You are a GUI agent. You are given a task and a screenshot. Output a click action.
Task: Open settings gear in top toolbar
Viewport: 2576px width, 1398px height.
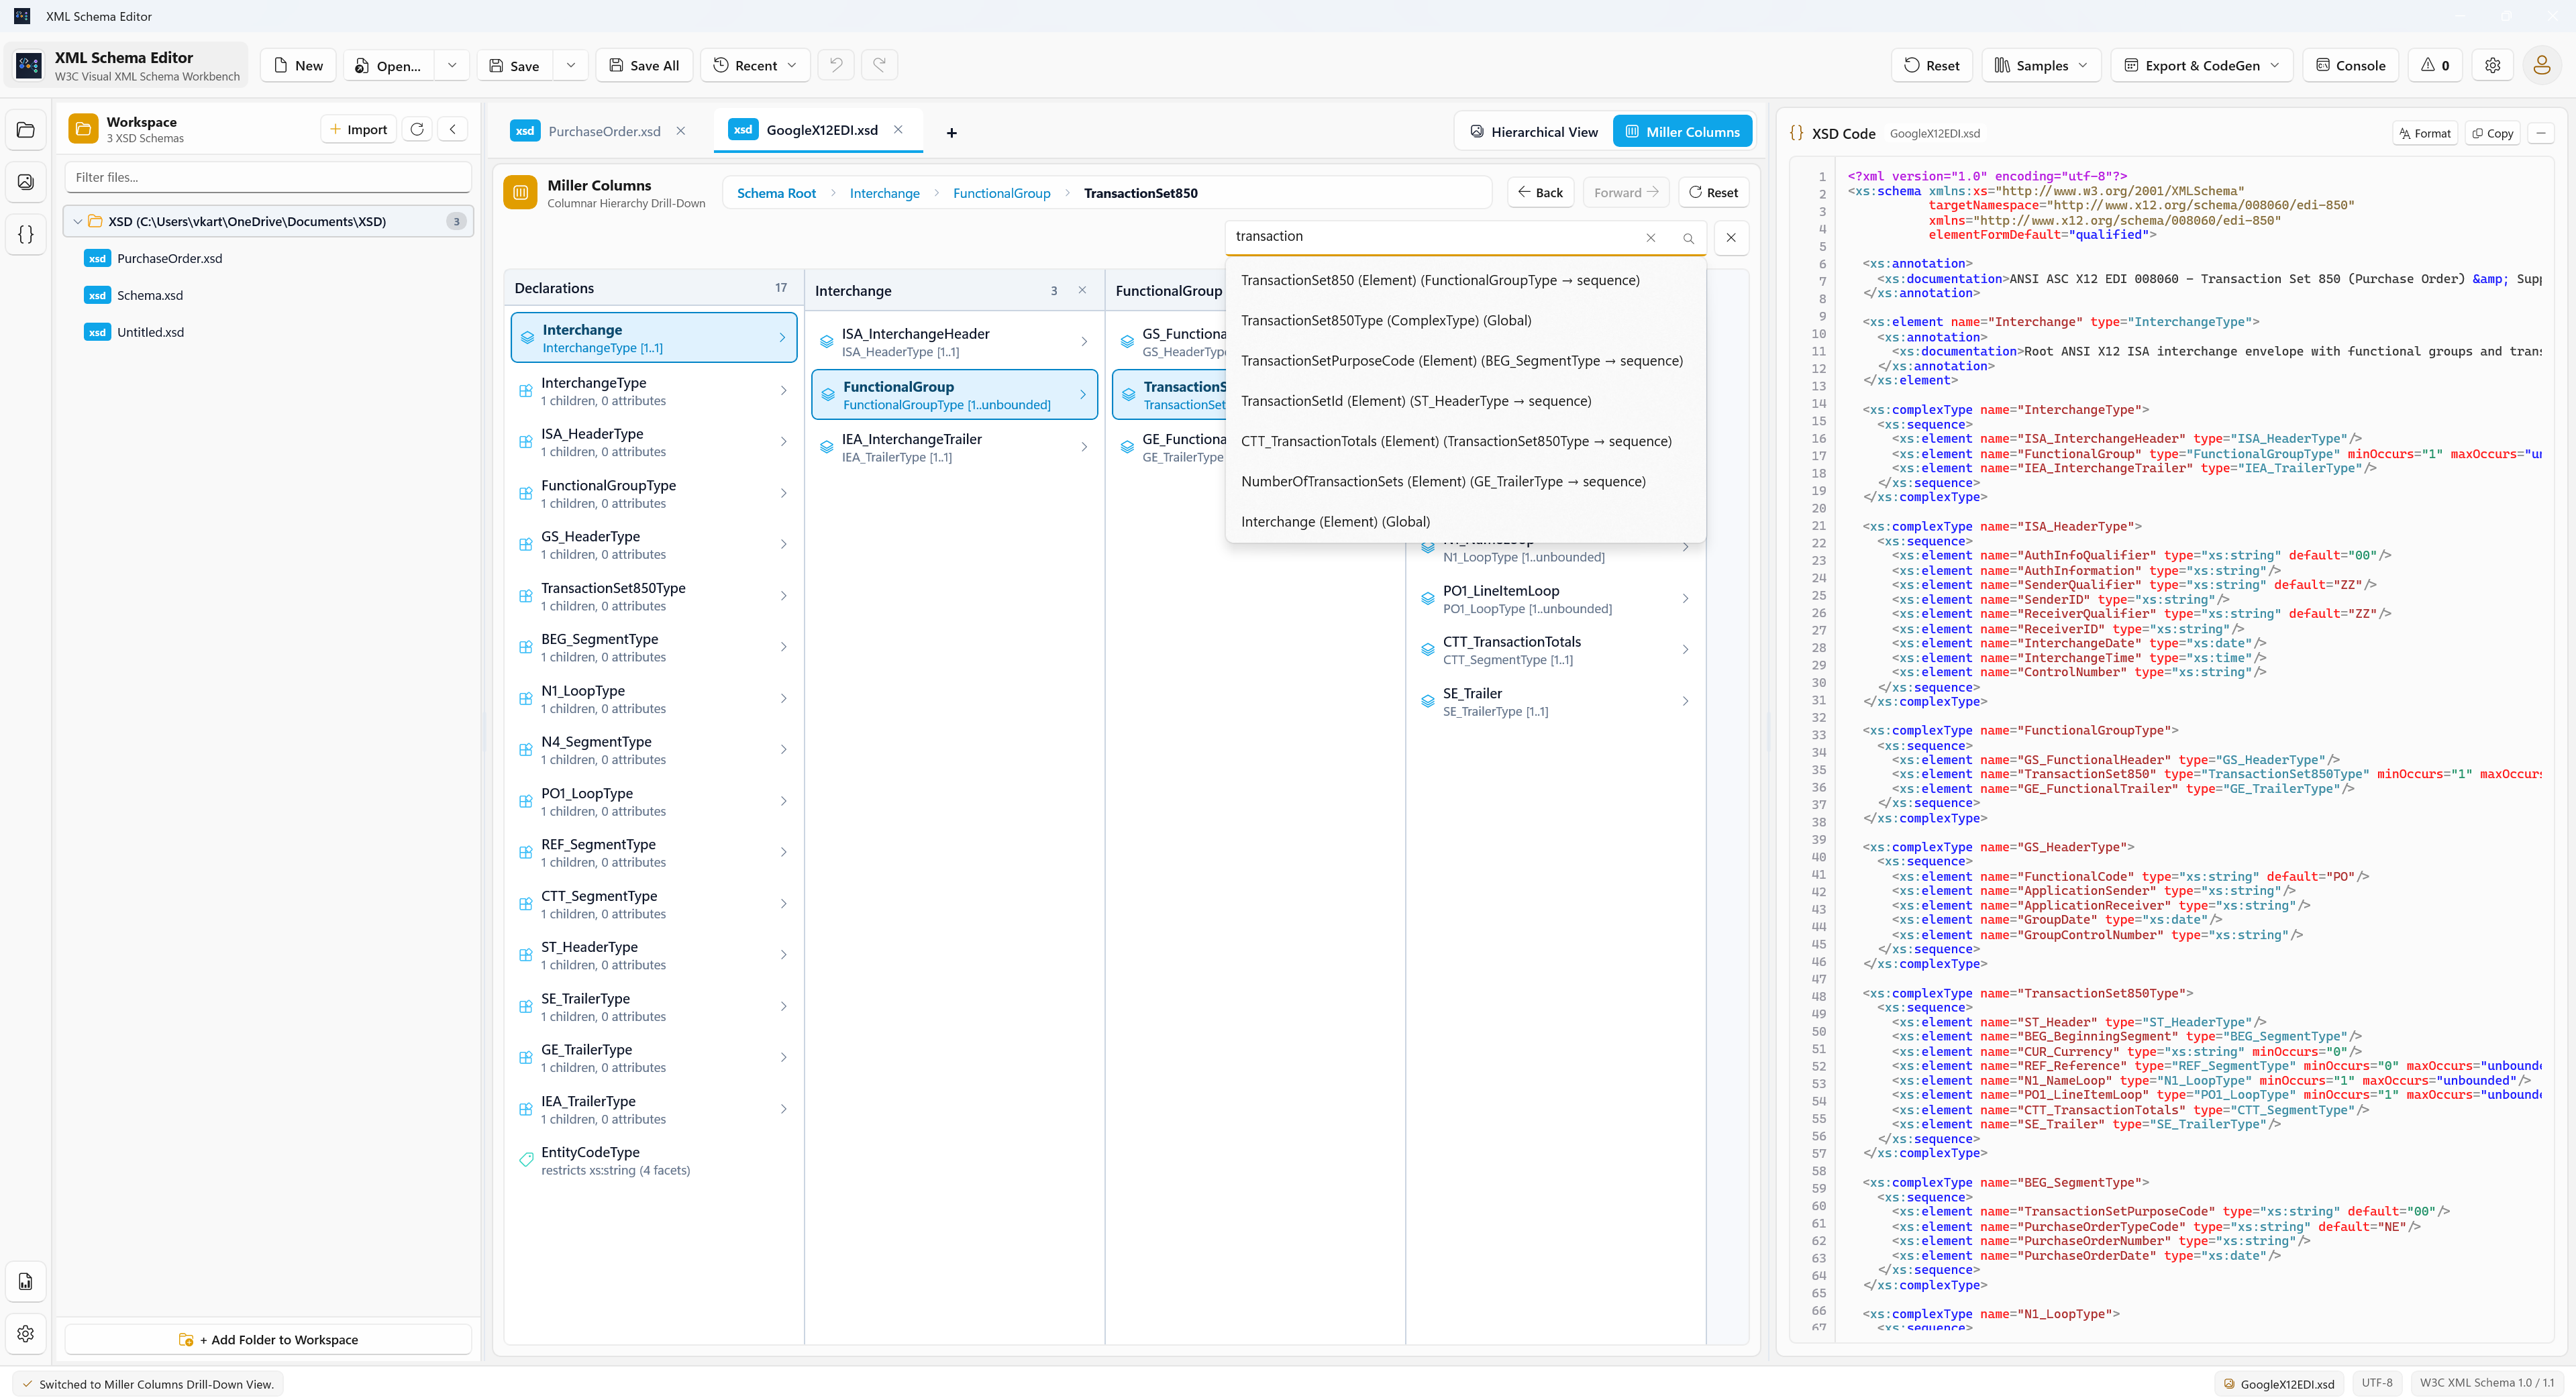point(2492,65)
